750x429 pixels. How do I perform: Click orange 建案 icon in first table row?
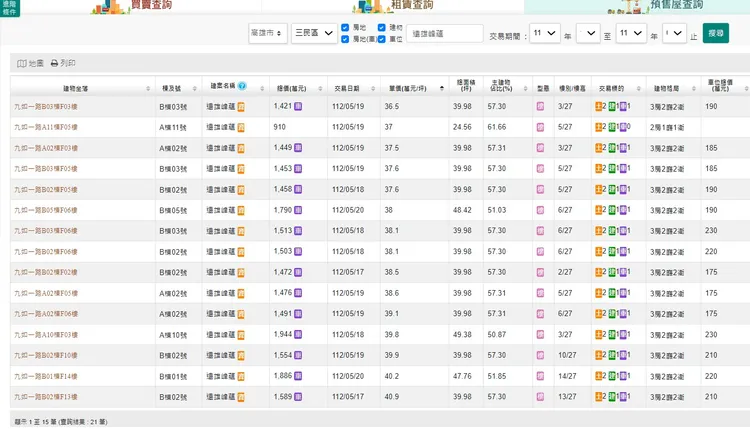tap(241, 106)
